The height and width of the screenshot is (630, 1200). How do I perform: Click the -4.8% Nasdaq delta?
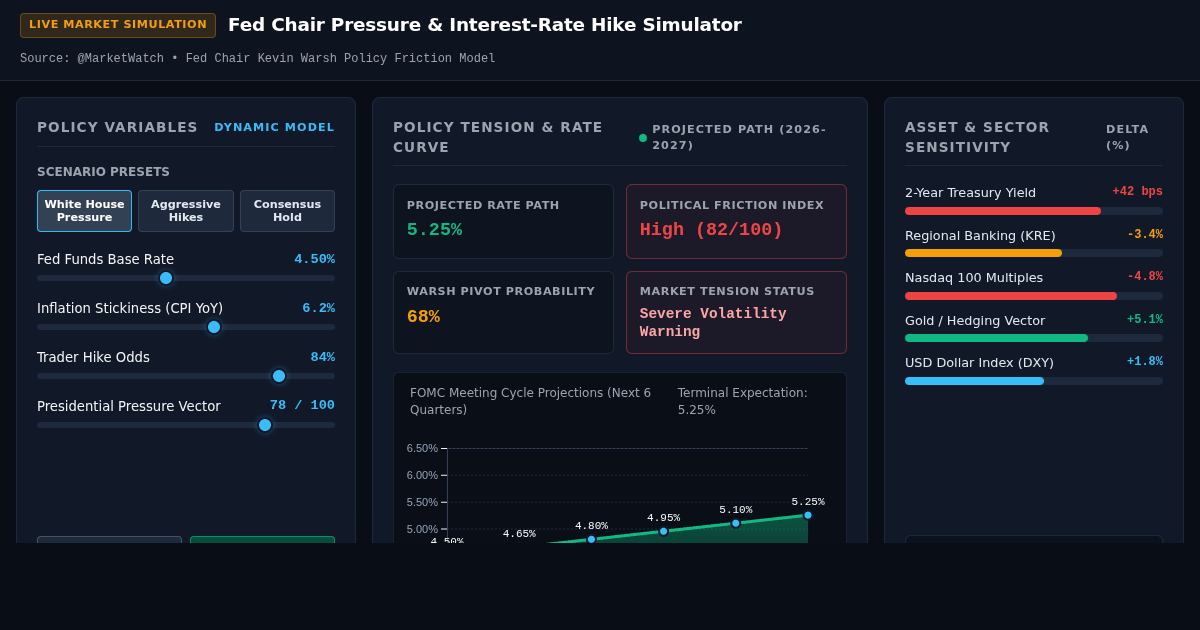[x=1145, y=277]
